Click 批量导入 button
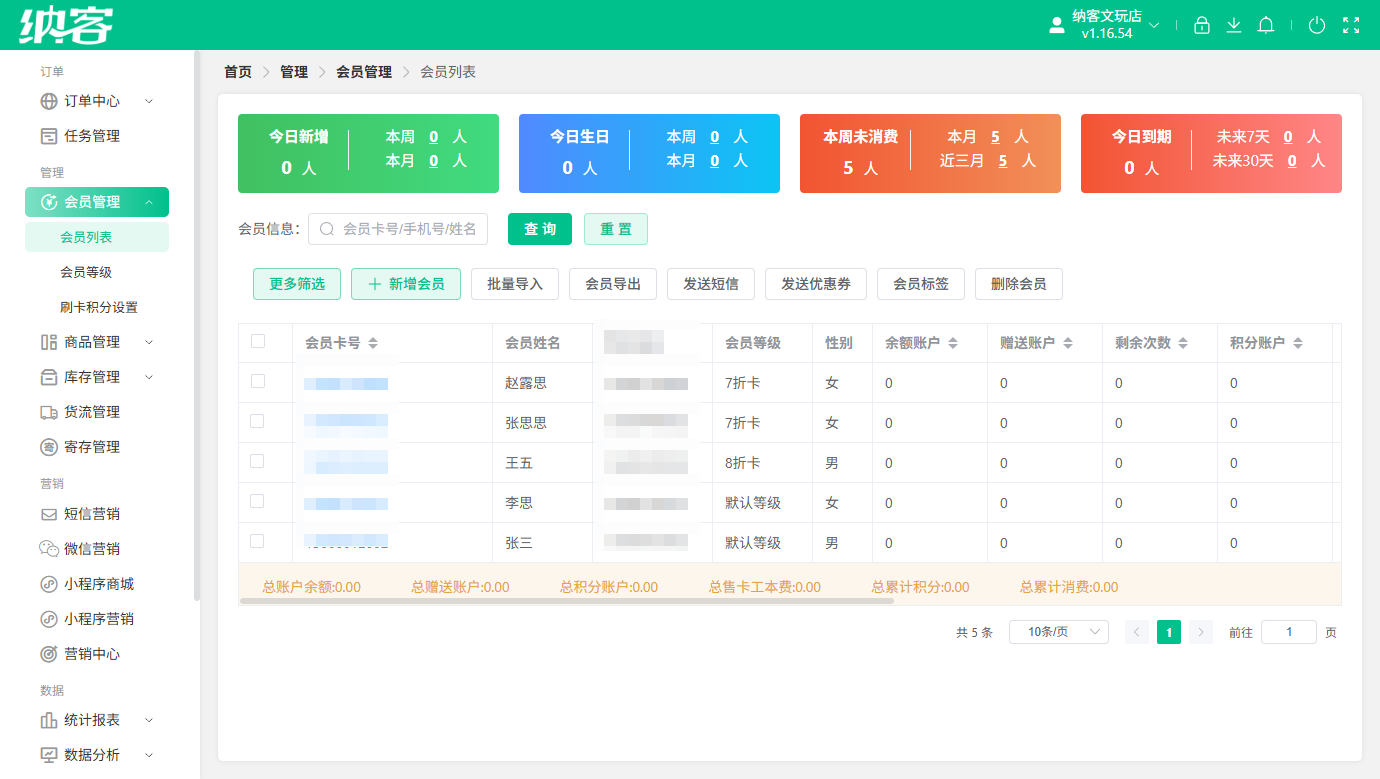Screen dimensions: 1380x779 [515, 284]
